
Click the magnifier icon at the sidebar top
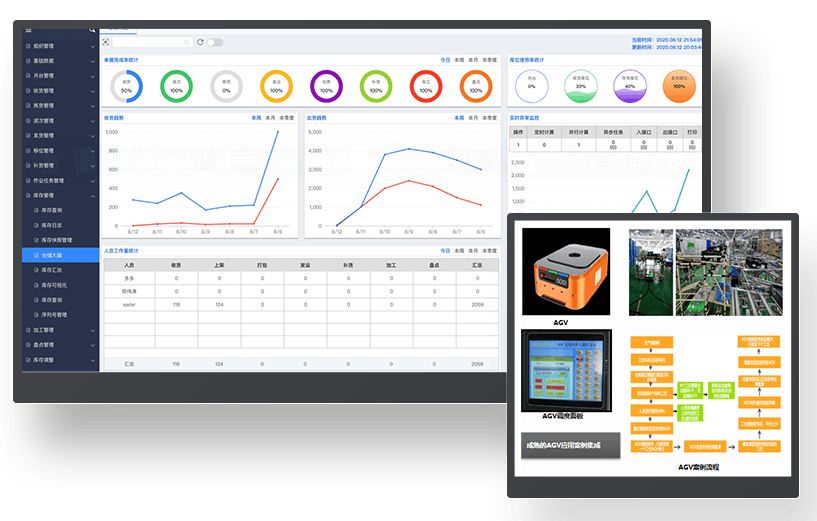[92, 31]
